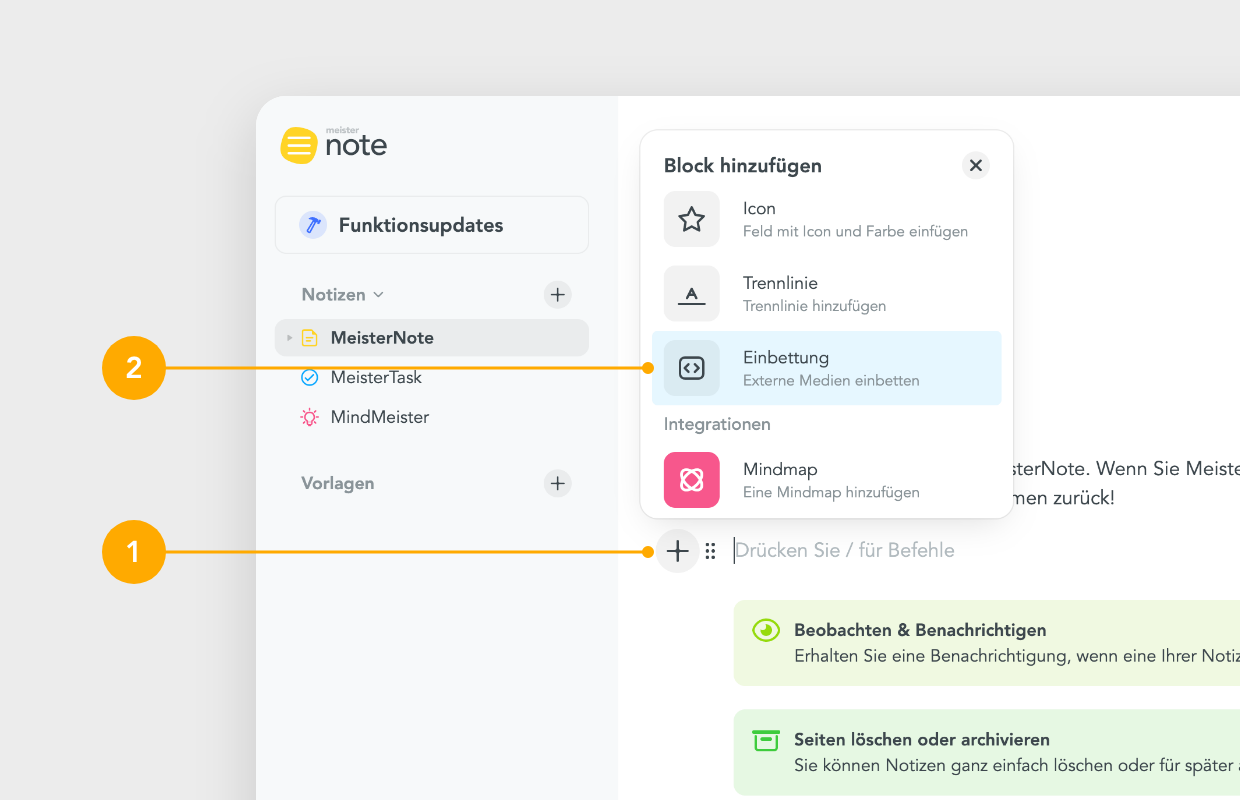Screen dimensions: 1240x800
Task: Choose the Einbettung menu entry
Action: [826, 368]
